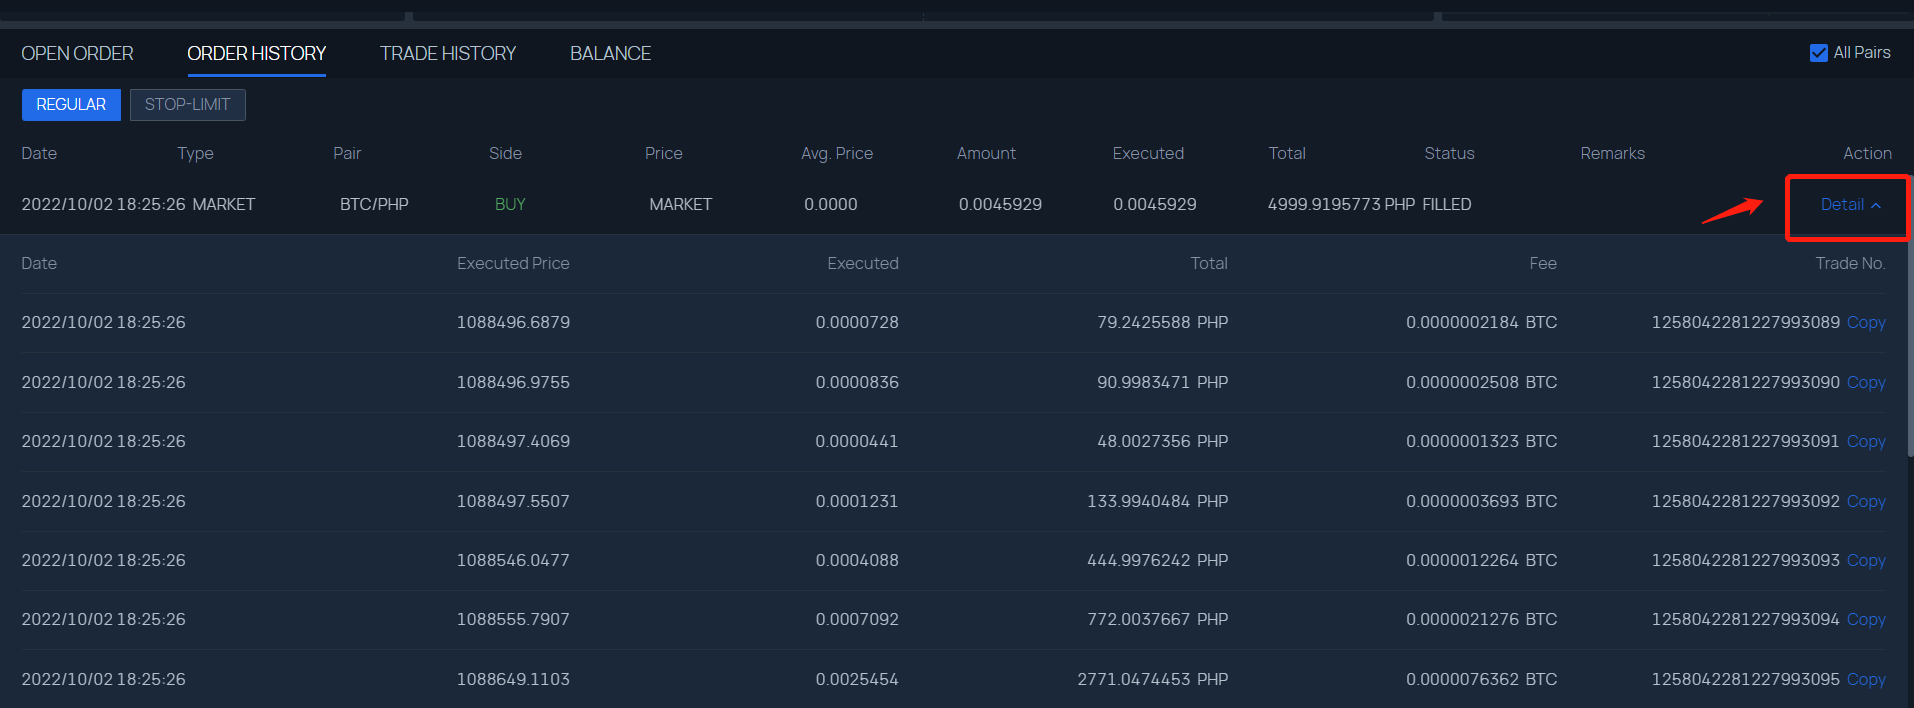The height and width of the screenshot is (708, 1914).
Task: Switch to STOP-LIMIT orders
Action: [188, 105]
